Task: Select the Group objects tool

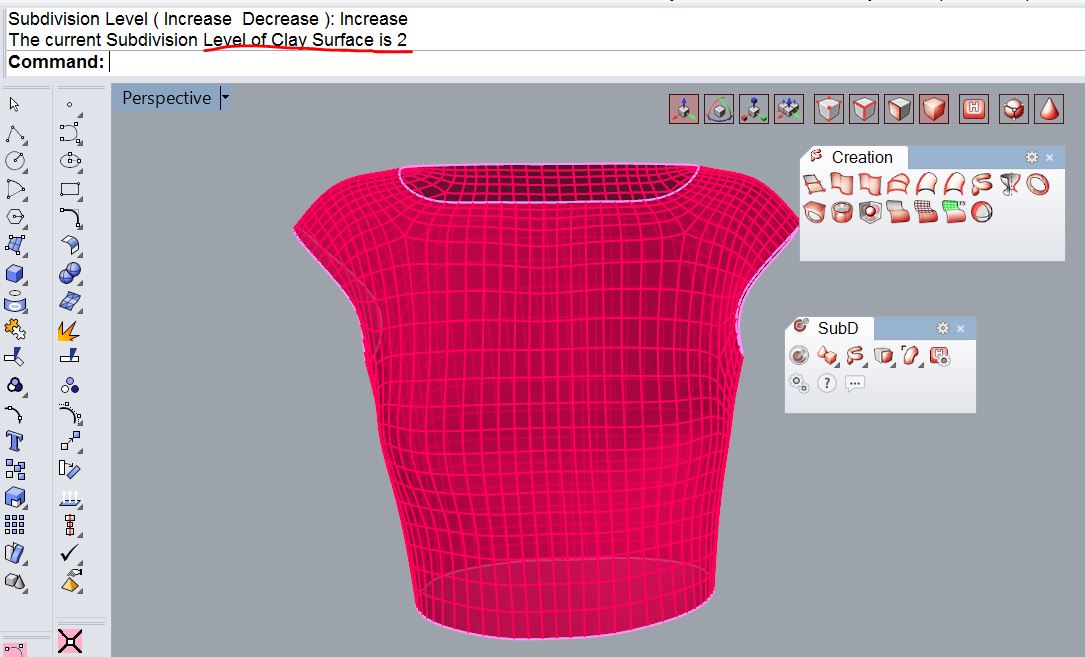Action: click(15, 386)
